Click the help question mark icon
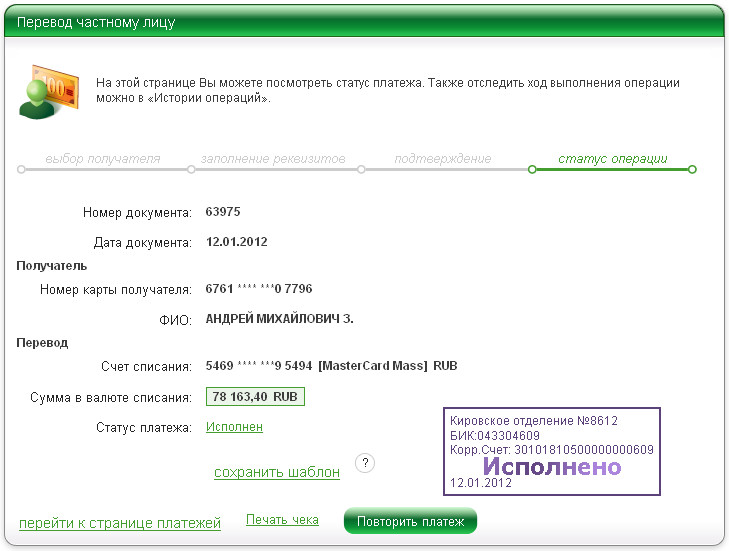729x551 pixels. [x=365, y=463]
